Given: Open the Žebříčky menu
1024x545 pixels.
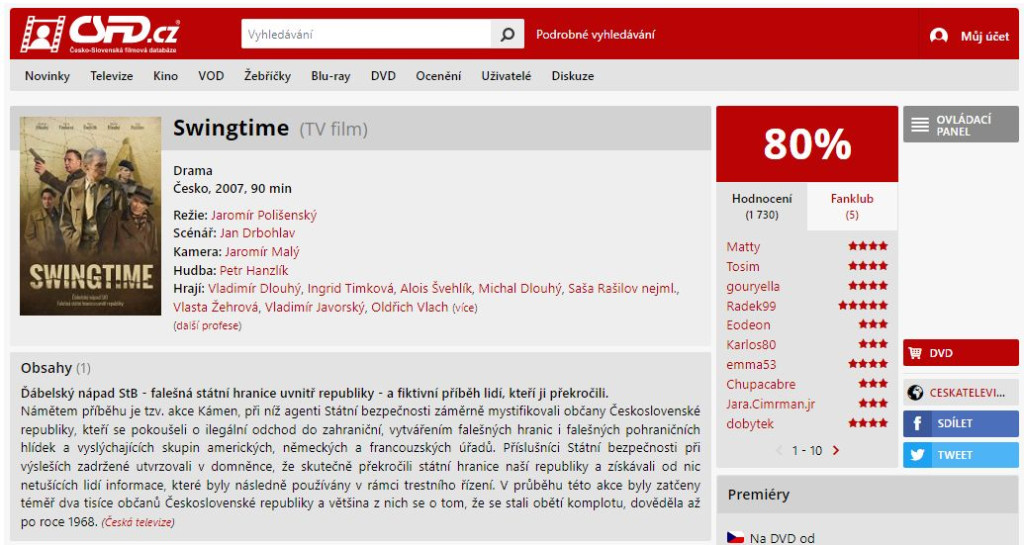Looking at the screenshot, I should pyautogui.click(x=268, y=76).
